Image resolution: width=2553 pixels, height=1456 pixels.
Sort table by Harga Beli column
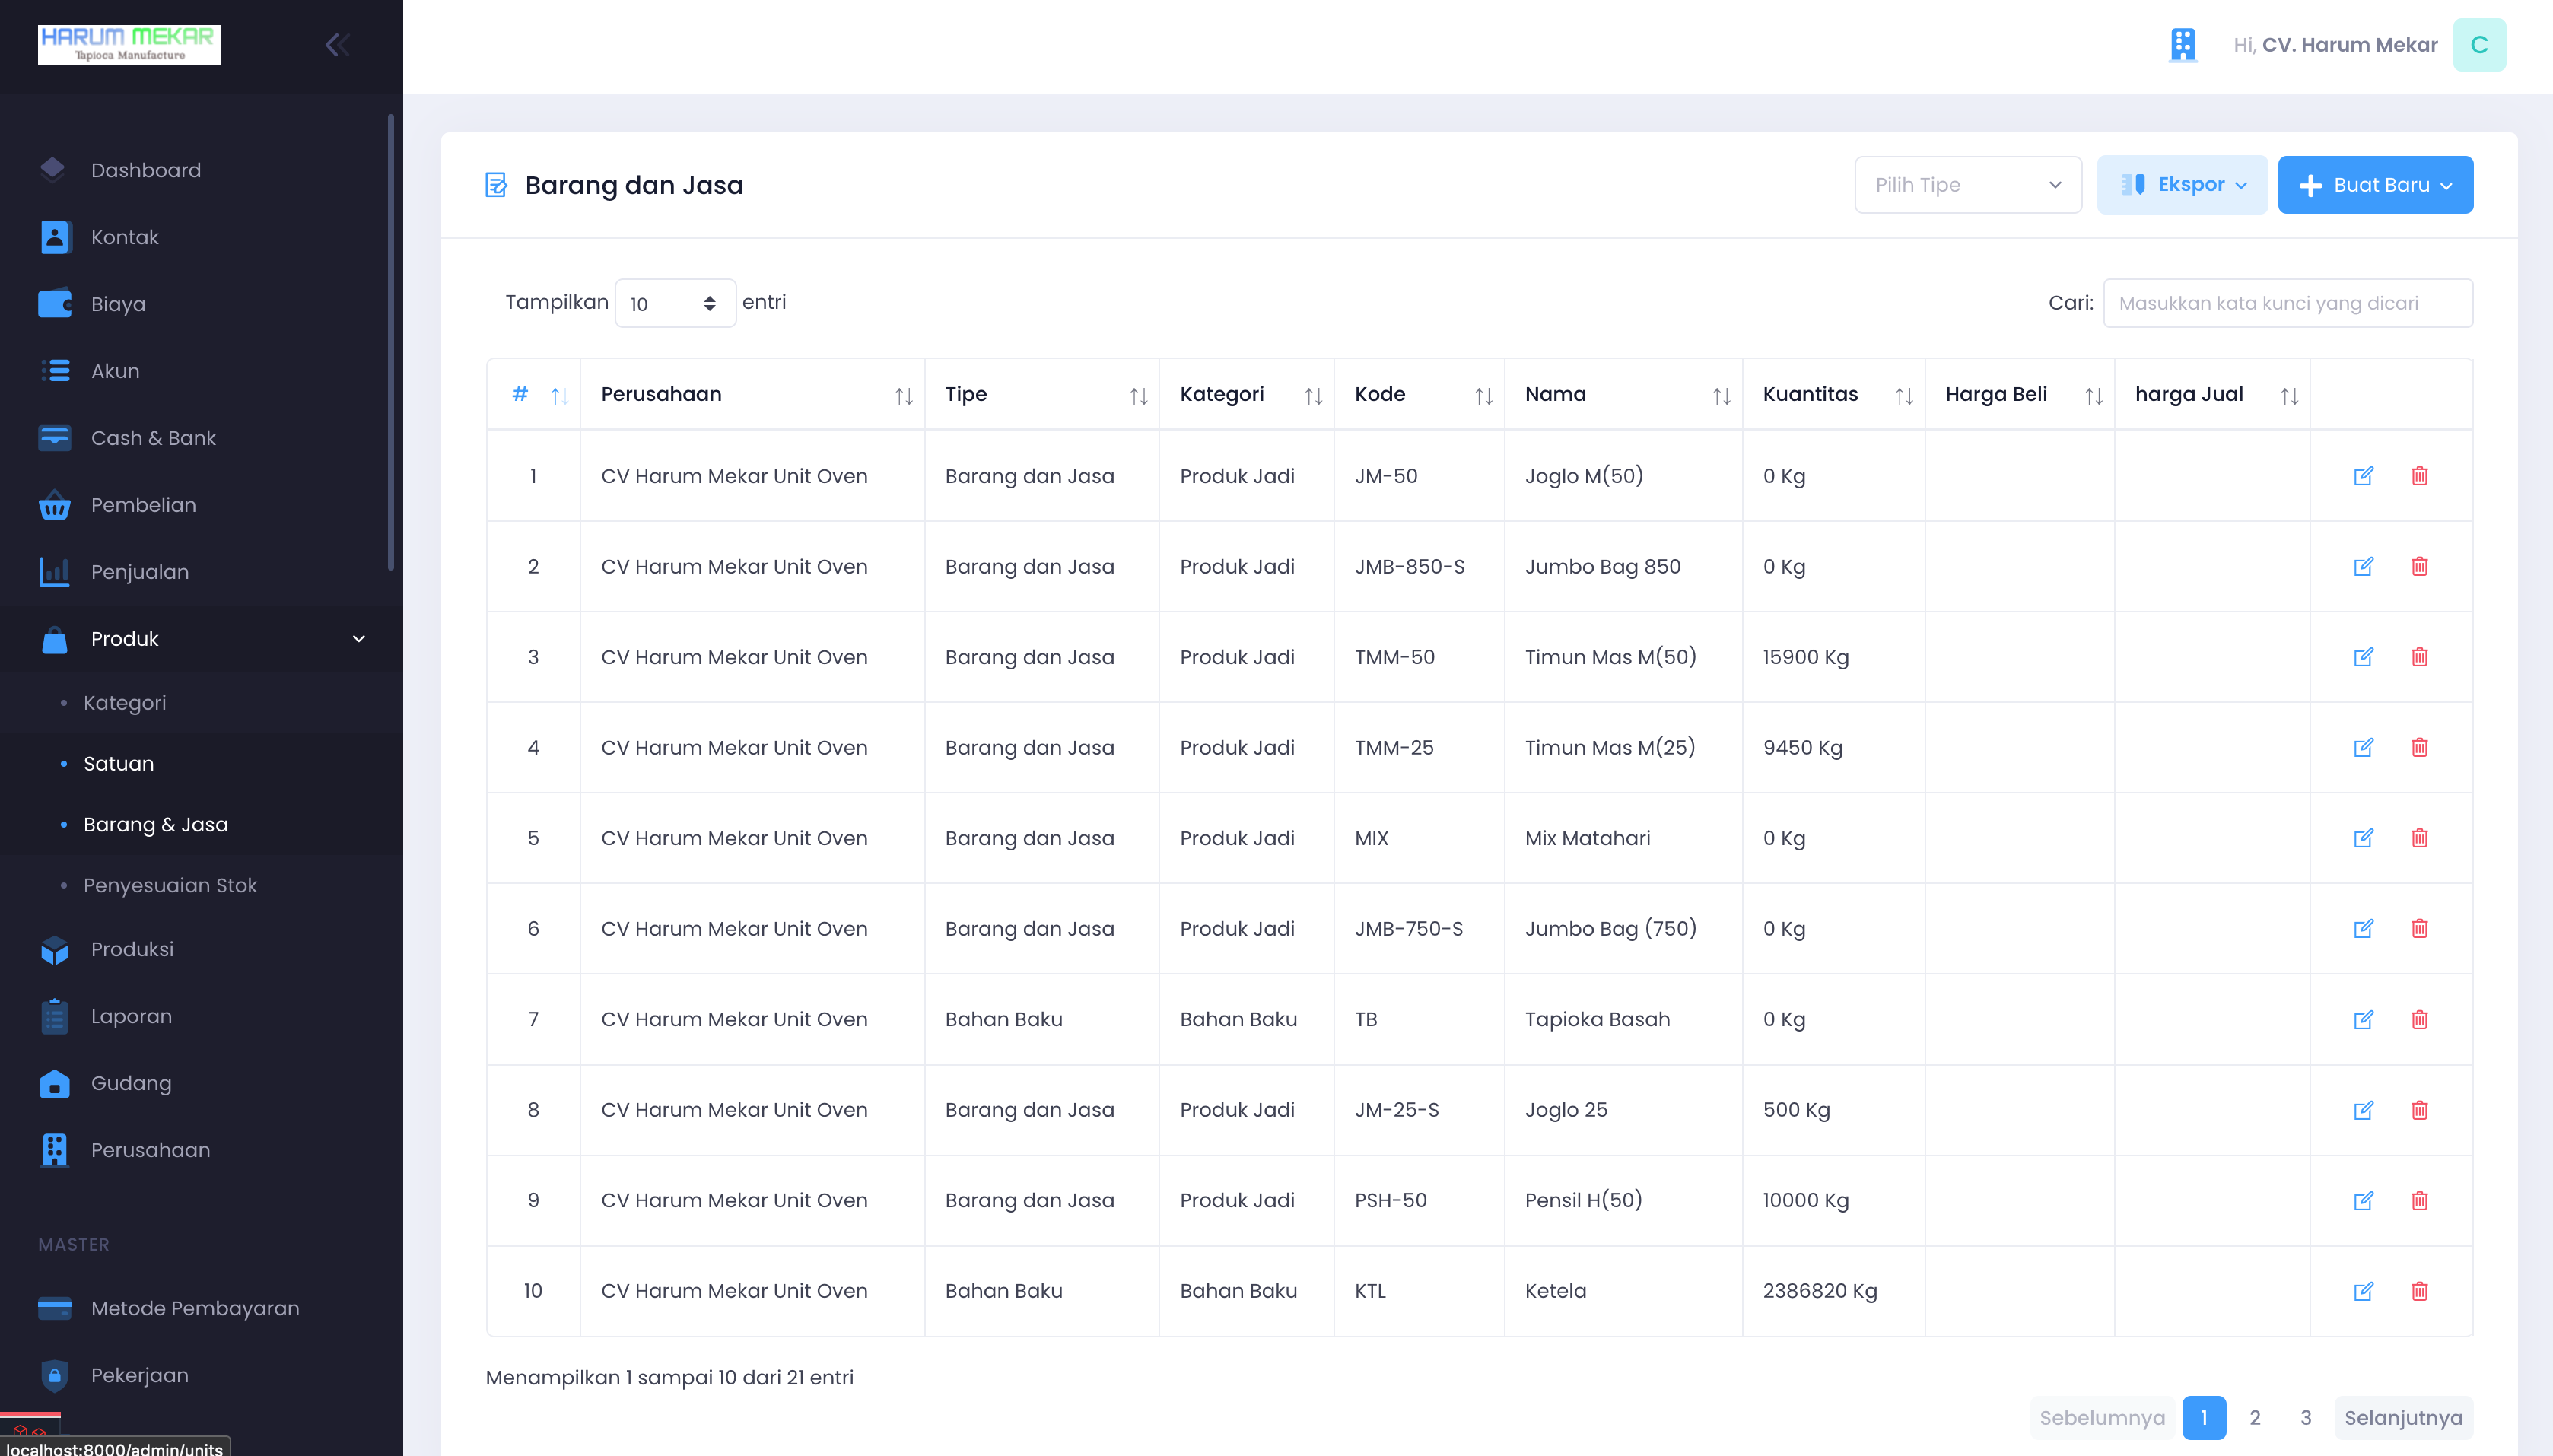coord(2019,395)
